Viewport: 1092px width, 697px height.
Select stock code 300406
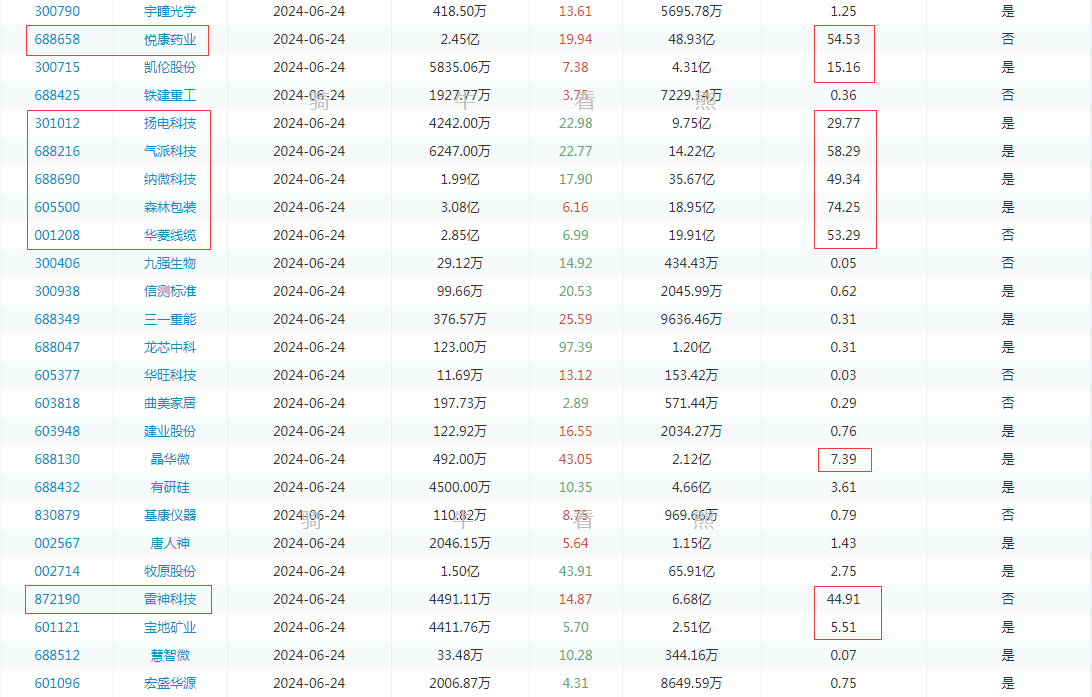(x=57, y=264)
